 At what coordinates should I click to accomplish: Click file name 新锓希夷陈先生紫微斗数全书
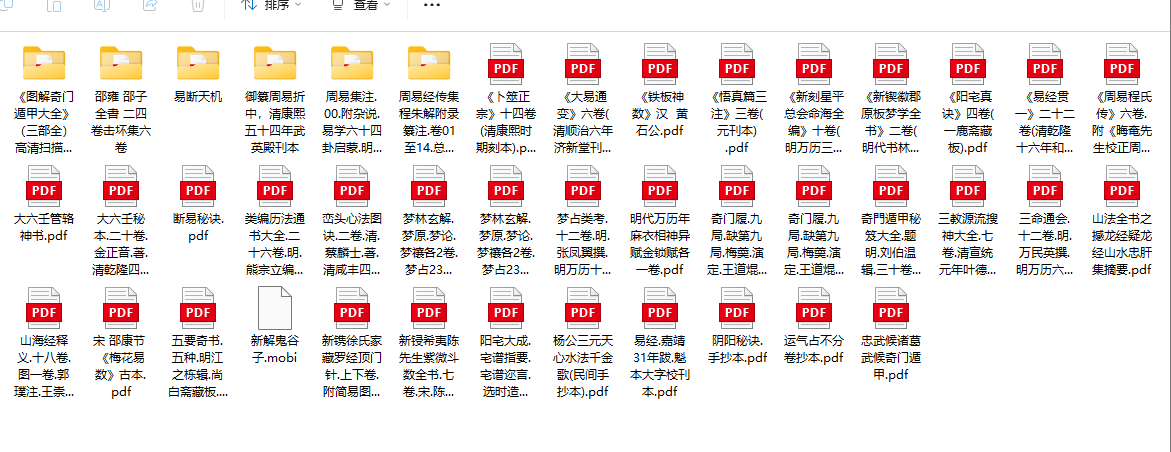430,366
